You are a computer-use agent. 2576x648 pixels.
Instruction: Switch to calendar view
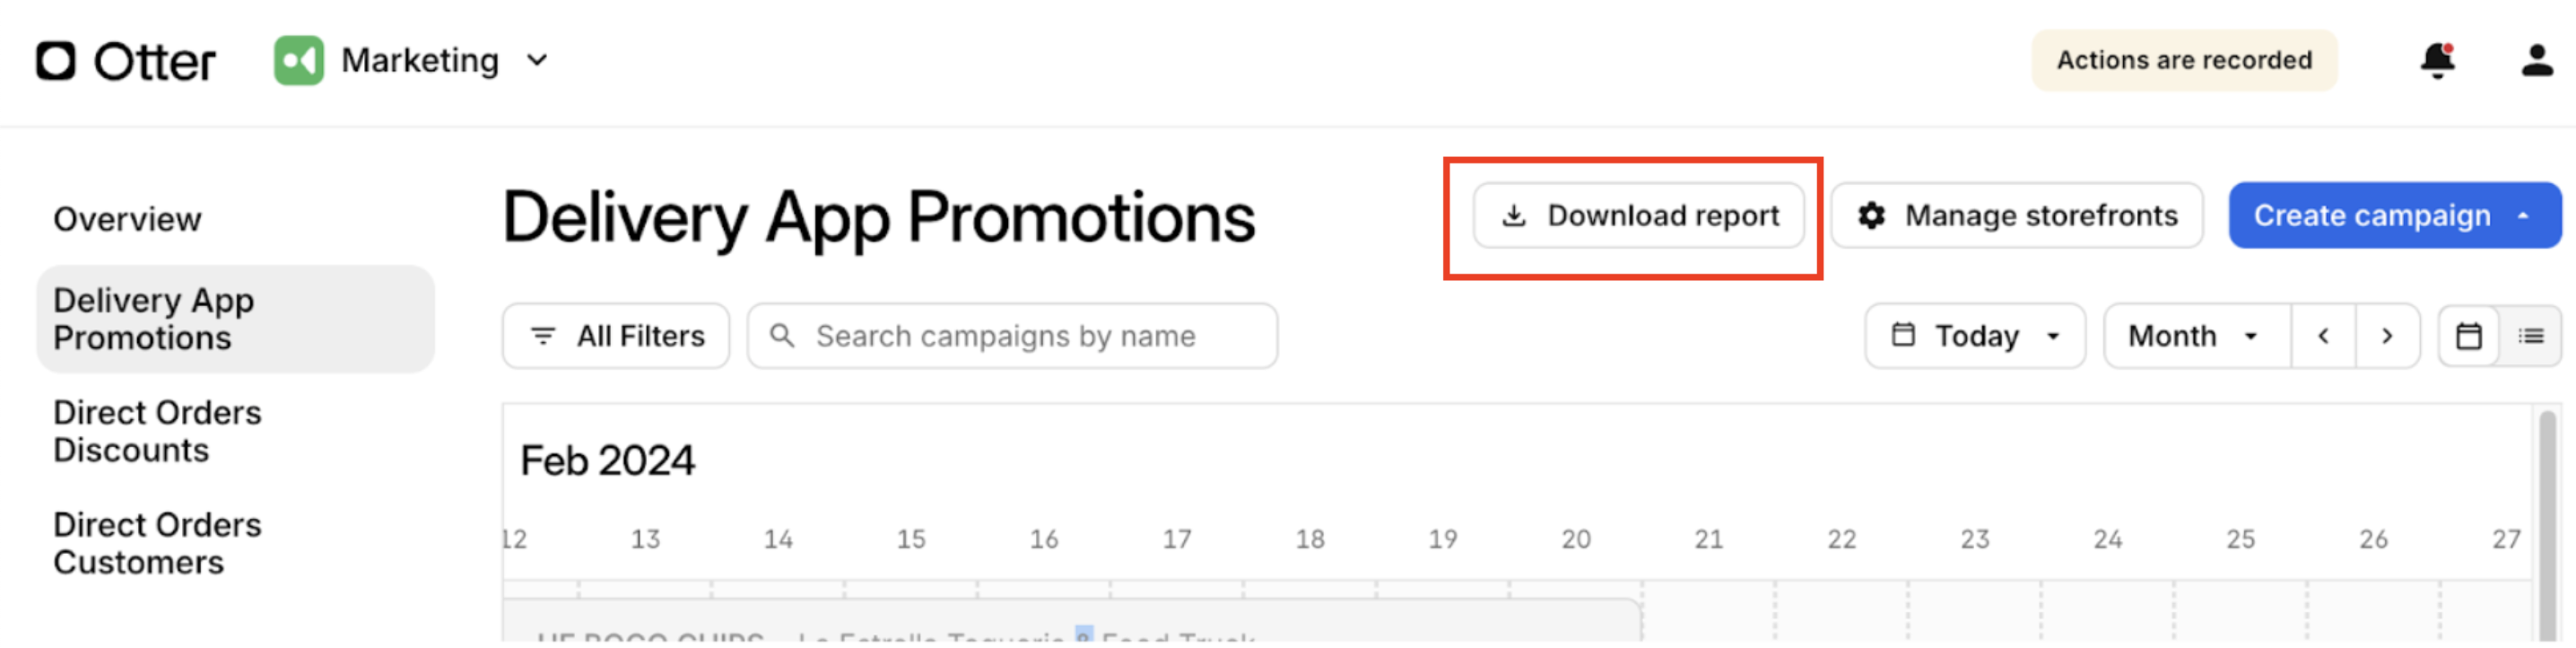point(2468,337)
